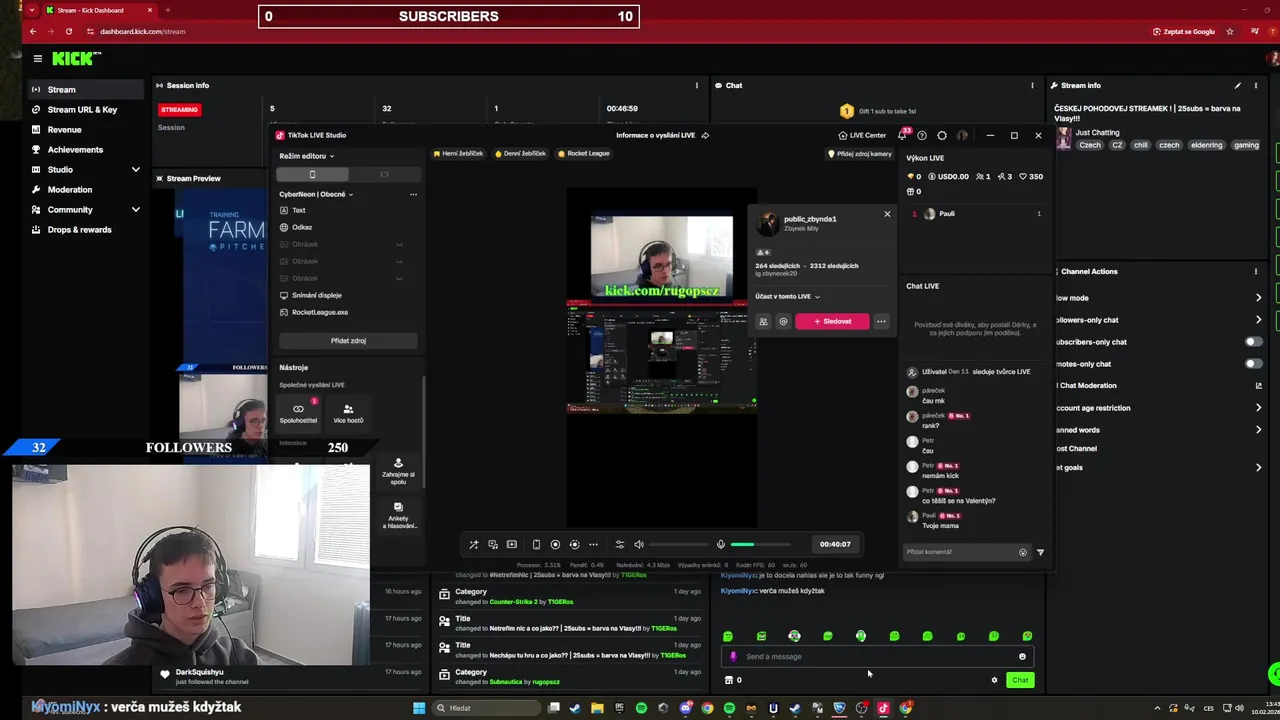
Task: Open TikTok Studio help icon
Action: tap(922, 136)
